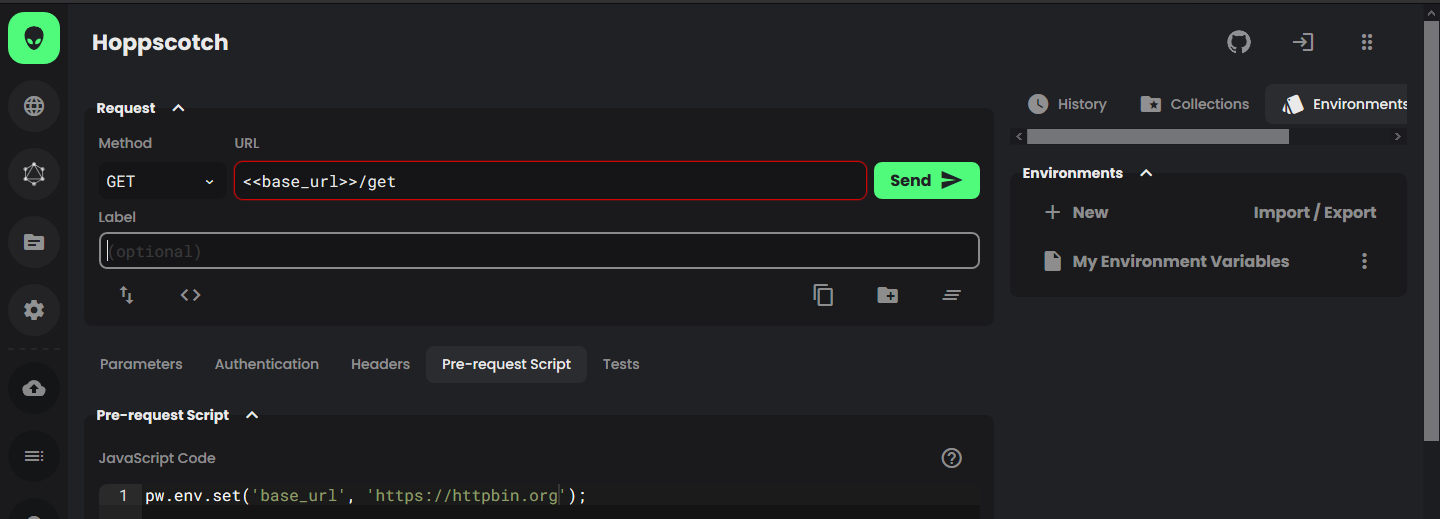Click the clear-all lines icon
This screenshot has width=1440, height=519.
click(x=951, y=295)
